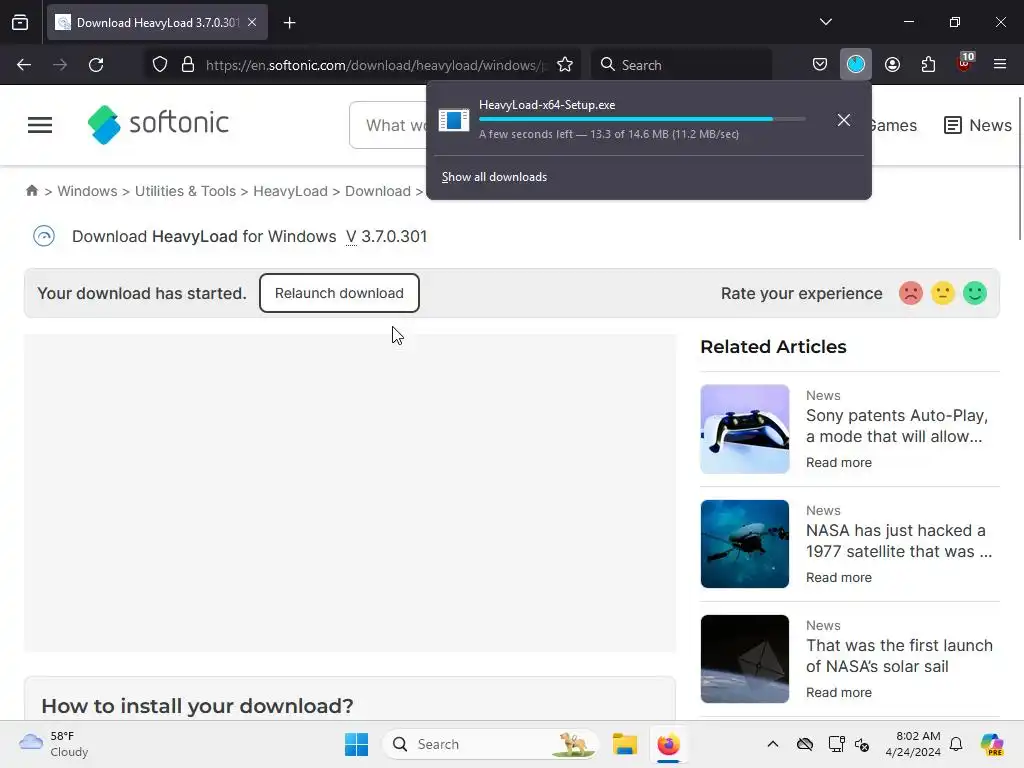Open the NASA satellite article thumbnail

coord(744,544)
